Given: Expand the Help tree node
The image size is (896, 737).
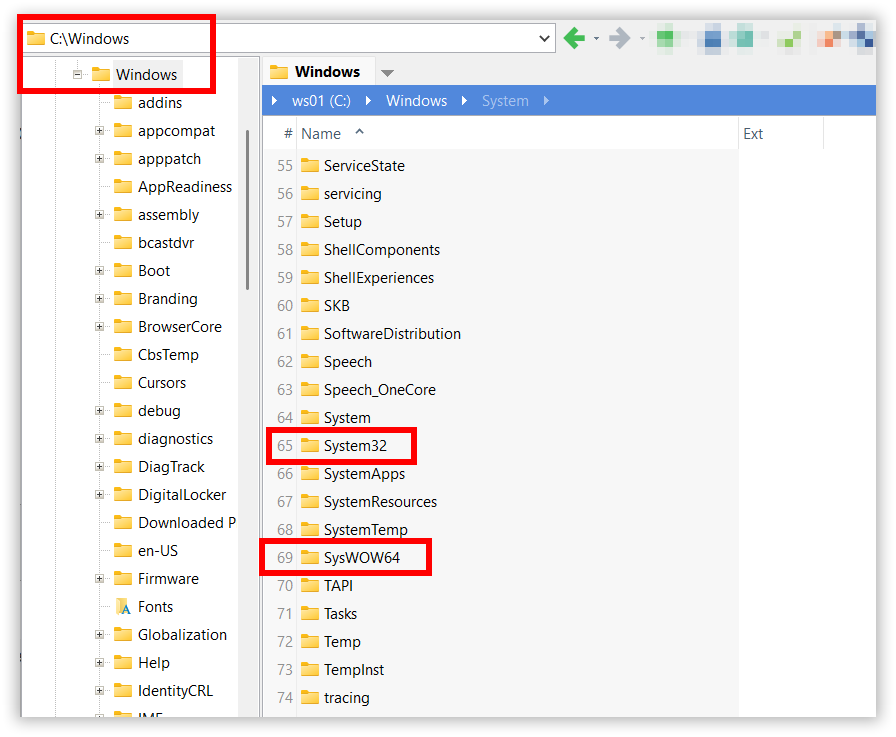Looking at the screenshot, I should coord(99,663).
